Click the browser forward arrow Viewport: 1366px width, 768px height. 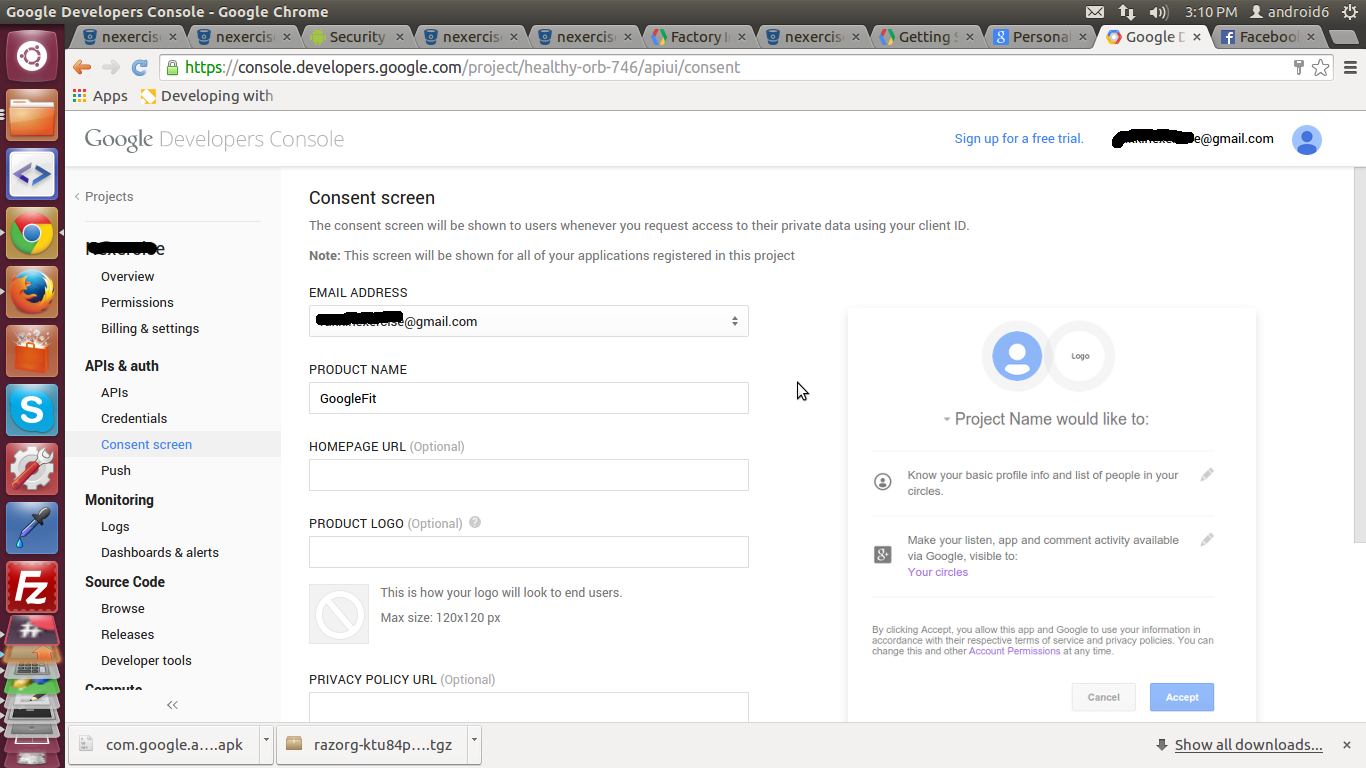[111, 68]
